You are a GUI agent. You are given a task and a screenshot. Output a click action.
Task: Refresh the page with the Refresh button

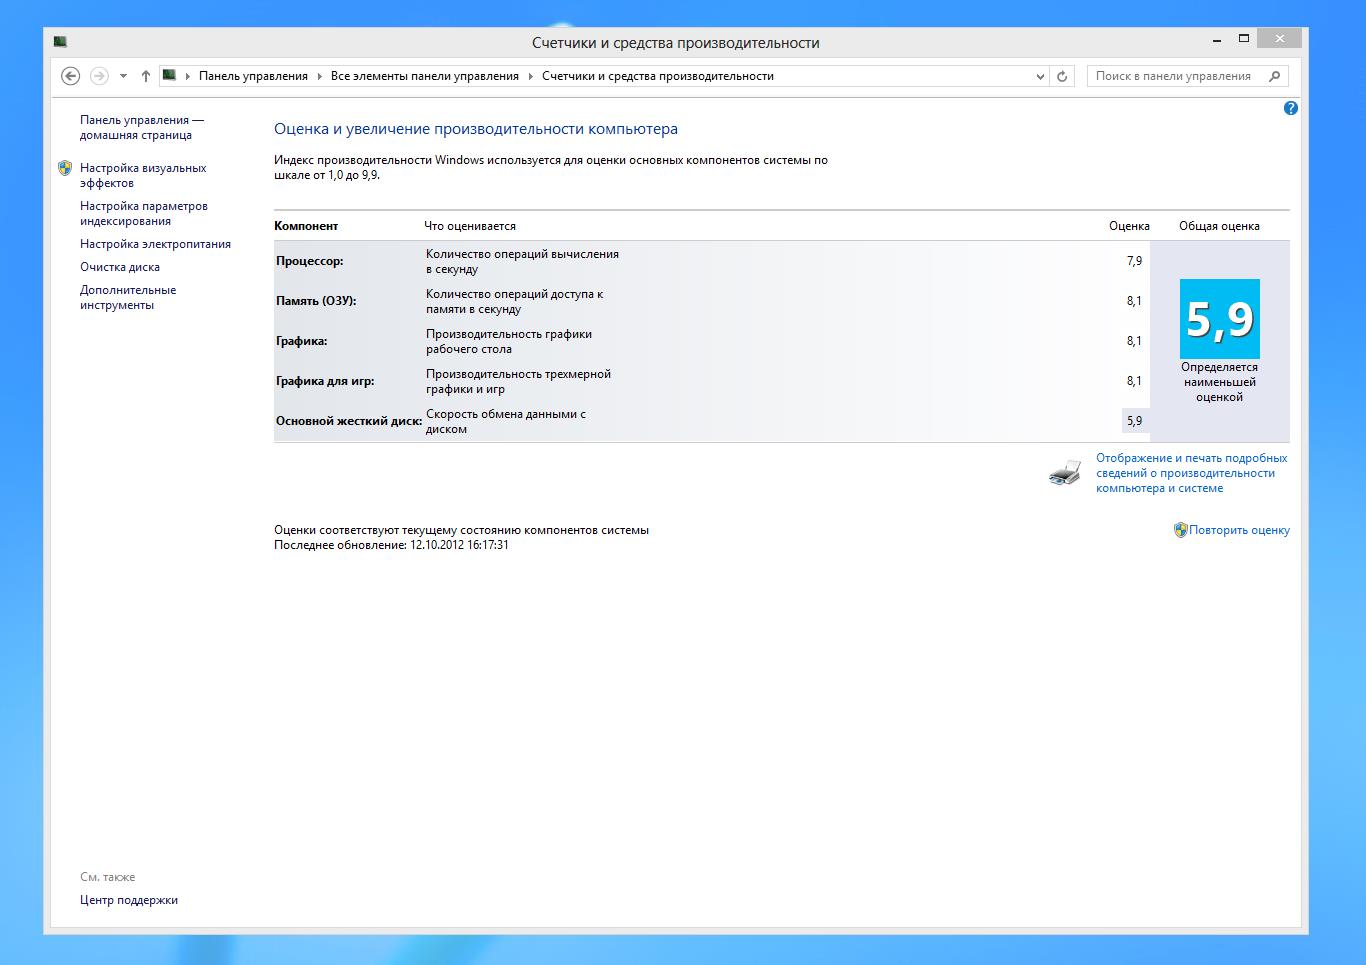coord(1062,76)
